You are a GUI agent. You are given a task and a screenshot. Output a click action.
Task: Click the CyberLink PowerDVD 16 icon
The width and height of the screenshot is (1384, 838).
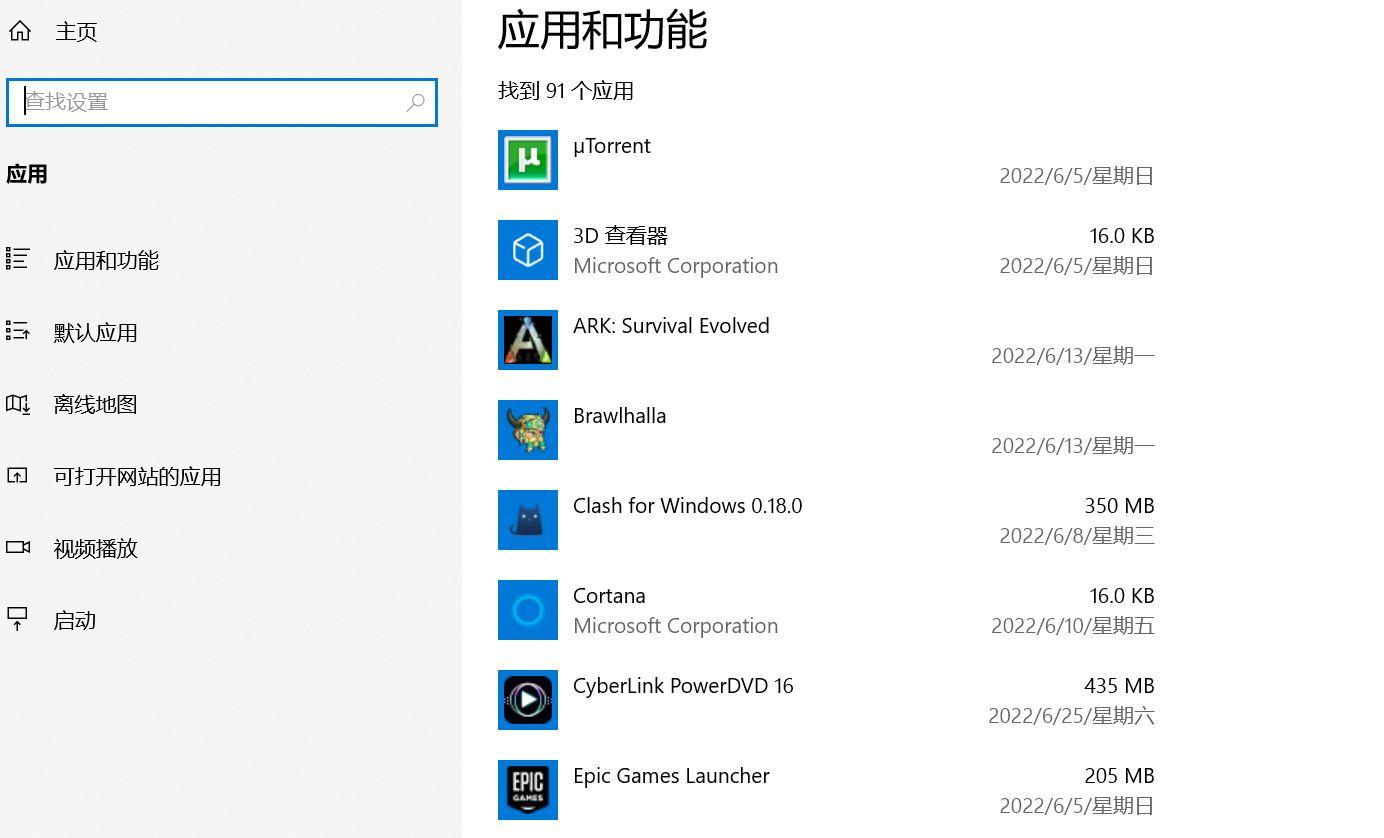click(528, 700)
